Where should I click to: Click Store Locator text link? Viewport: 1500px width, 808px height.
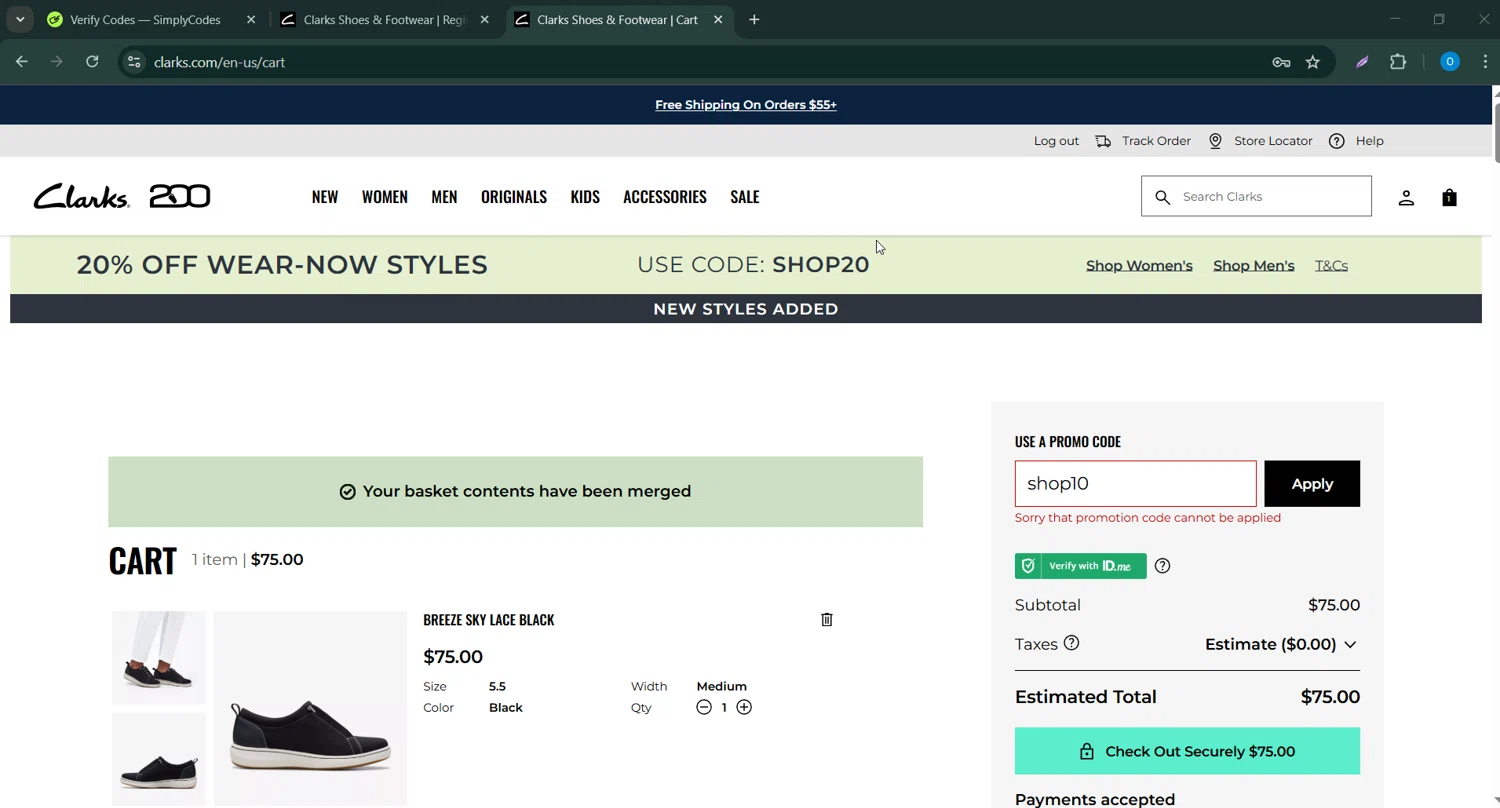pos(1273,141)
